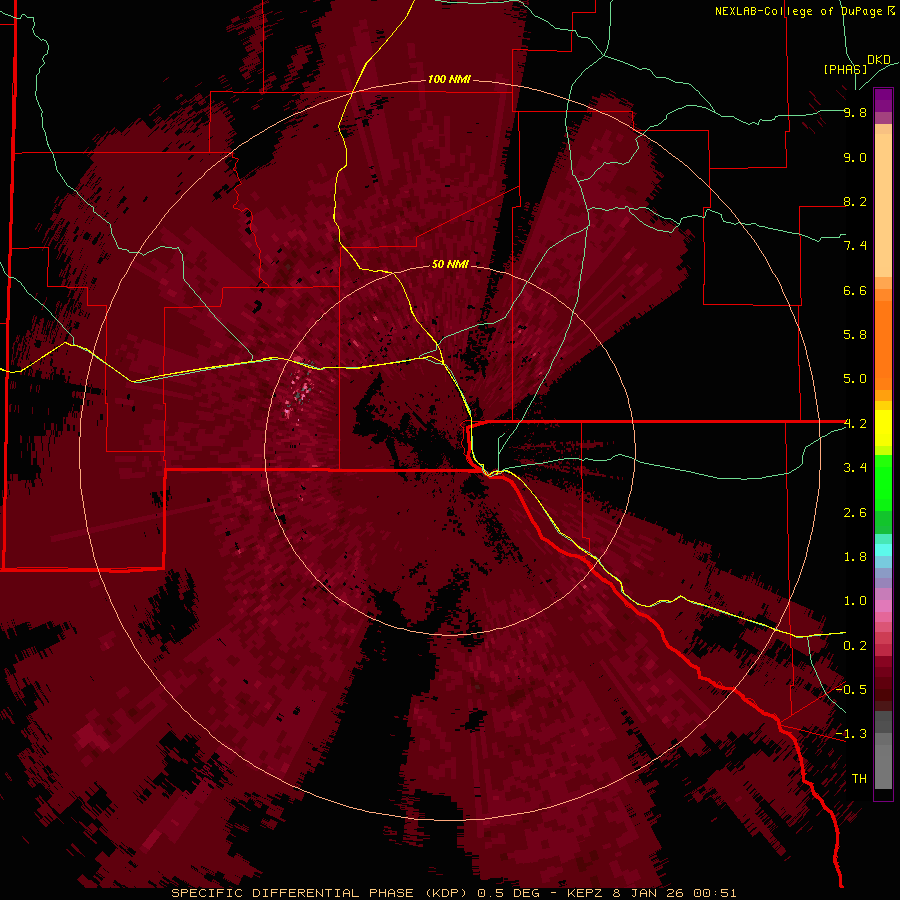Click the 3.4 legend value

[x=855, y=468]
